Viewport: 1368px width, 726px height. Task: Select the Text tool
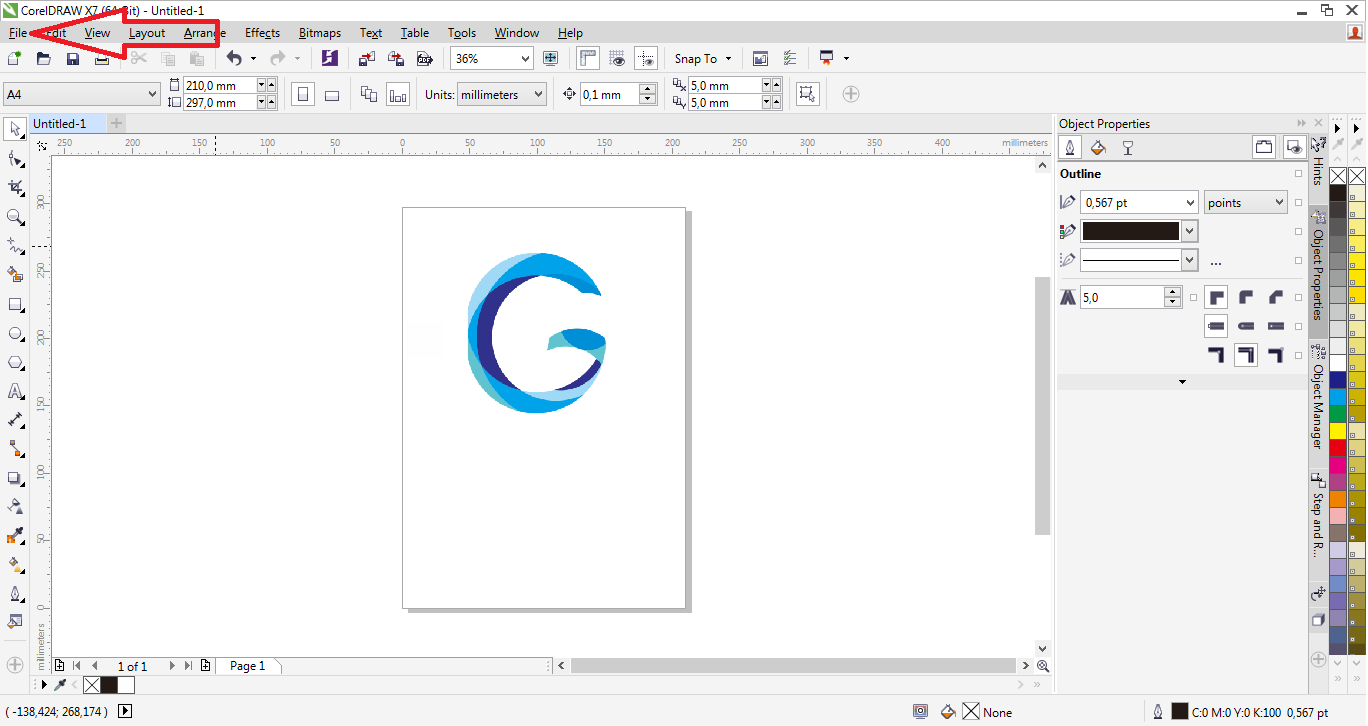14,391
